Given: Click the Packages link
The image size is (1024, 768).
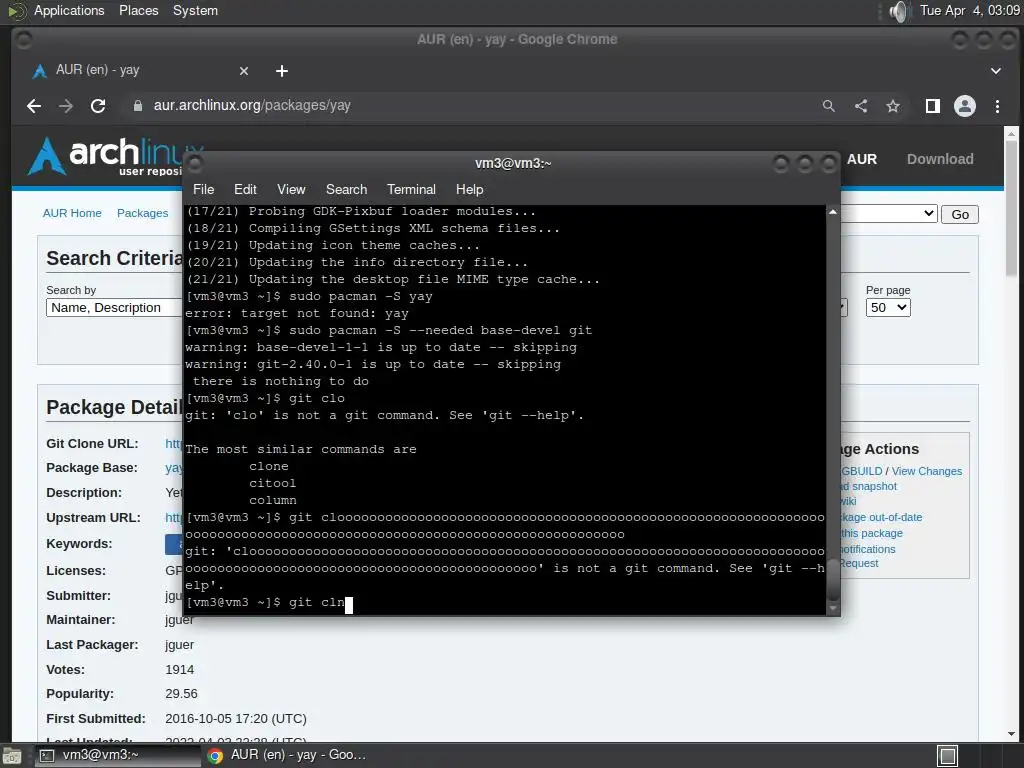Looking at the screenshot, I should (142, 214).
